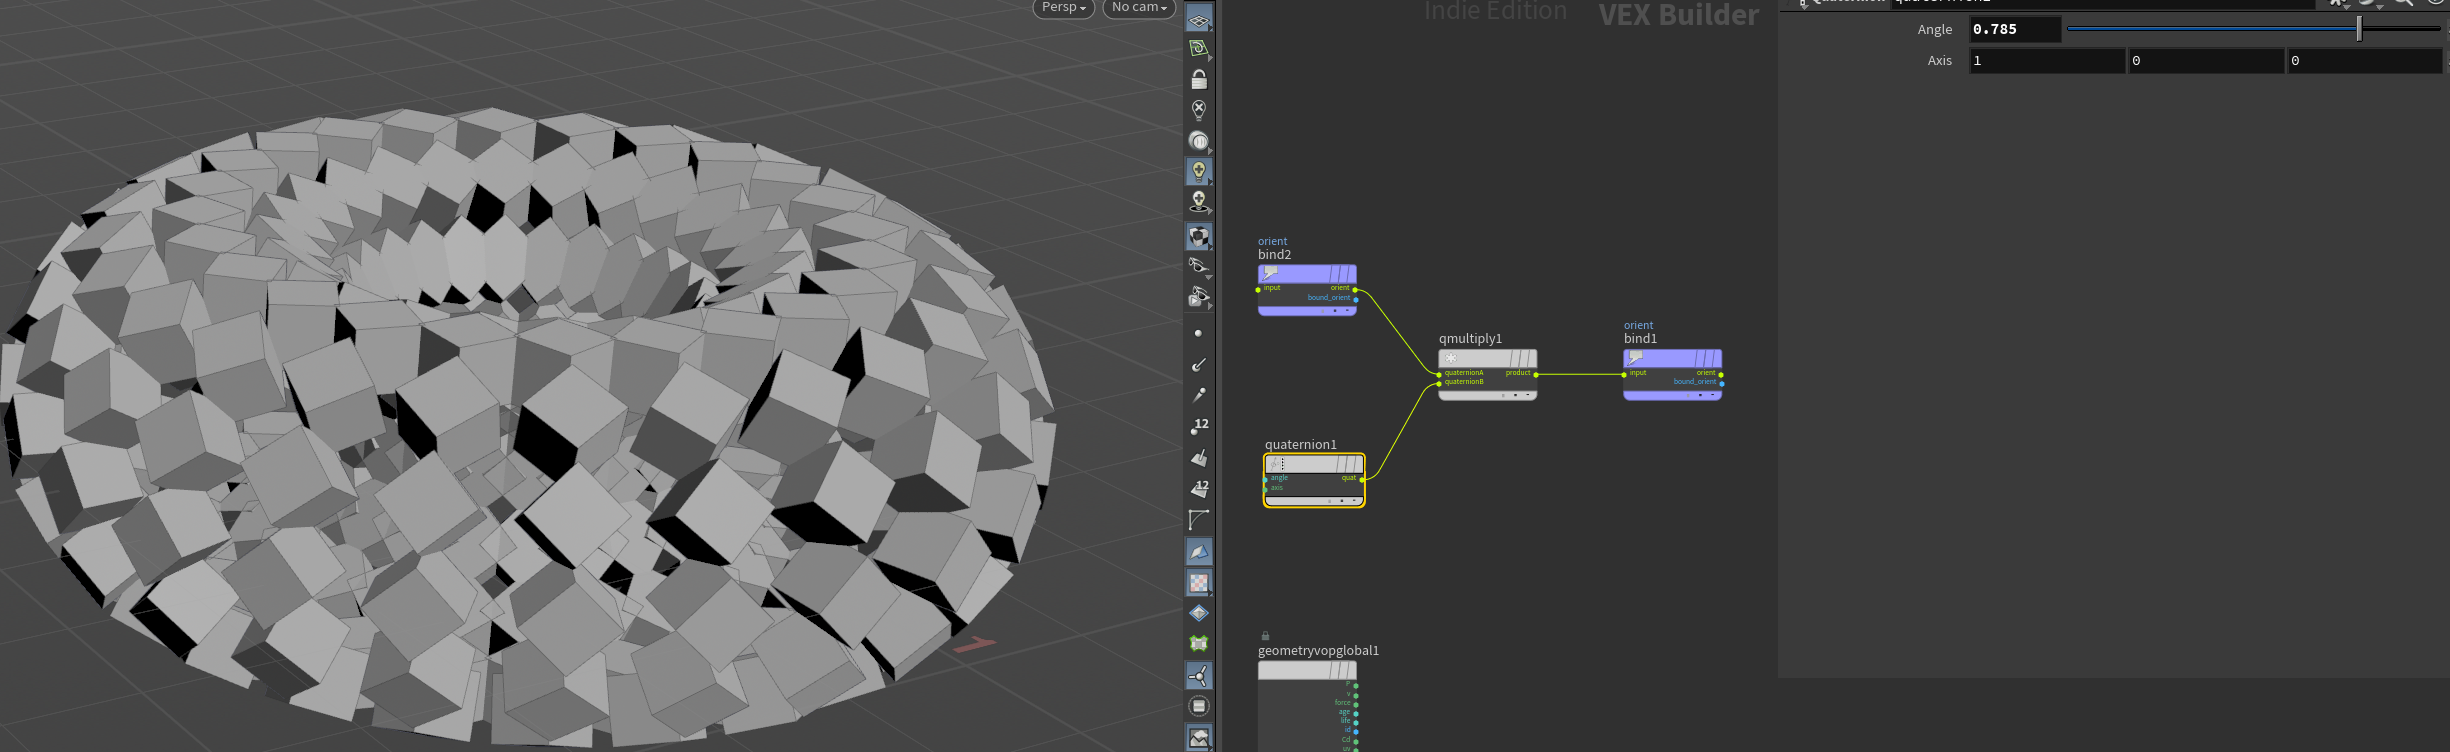2450x752 pixels.
Task: Select the headlight-only round lamp icon
Action: pyautogui.click(x=1199, y=141)
